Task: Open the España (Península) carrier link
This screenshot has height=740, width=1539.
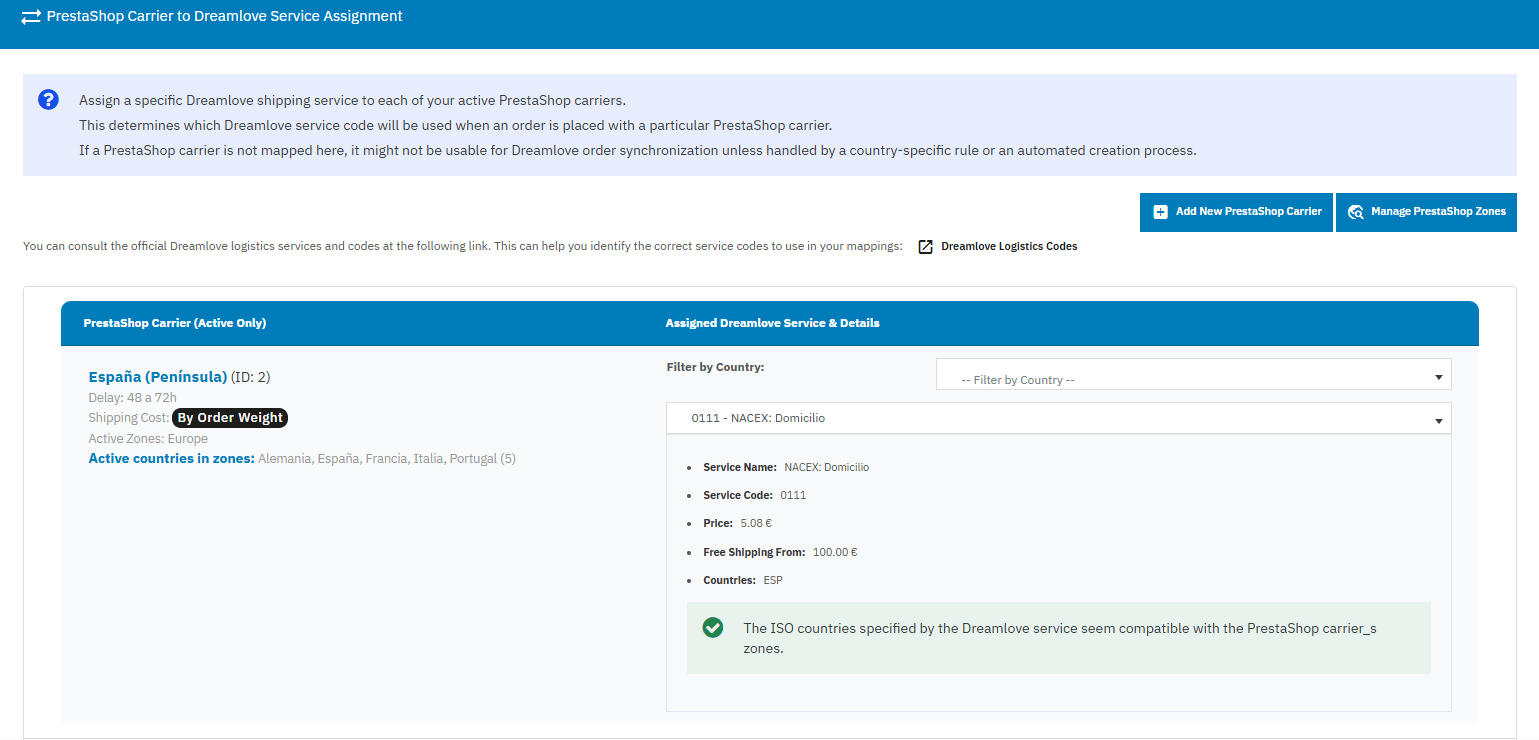Action: (x=158, y=377)
